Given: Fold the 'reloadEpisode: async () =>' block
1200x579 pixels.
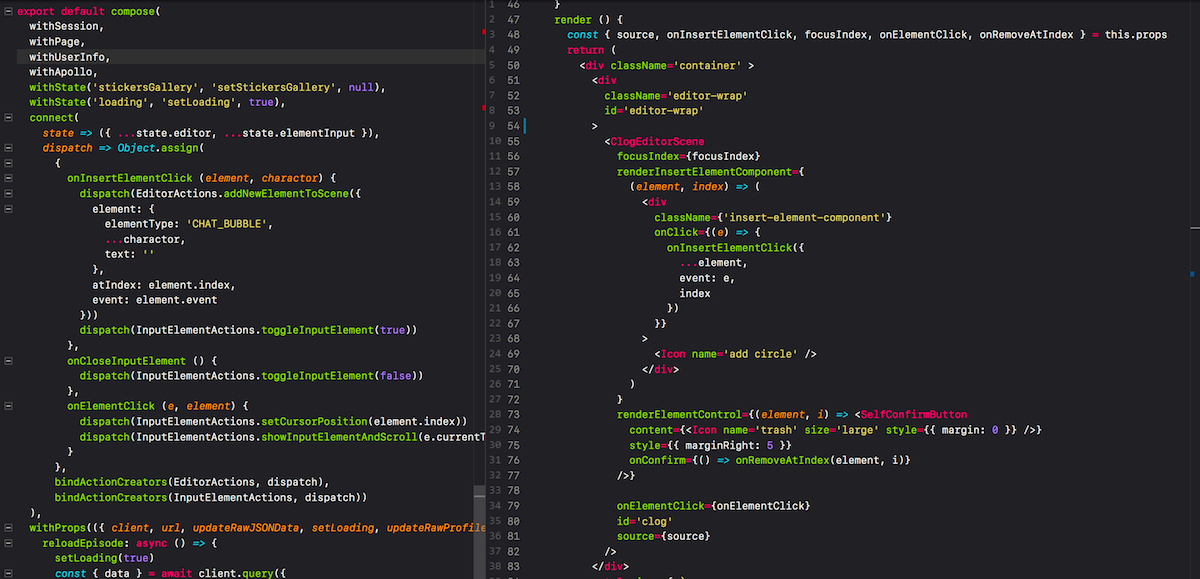Looking at the screenshot, I should click(x=8, y=543).
